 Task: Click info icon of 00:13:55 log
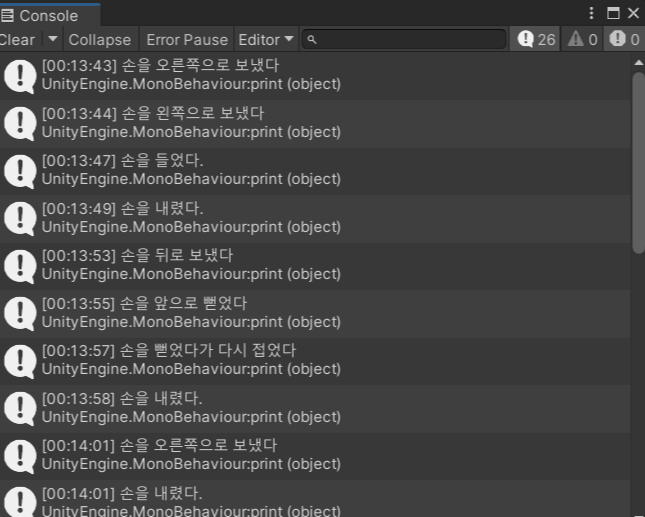pos(20,314)
